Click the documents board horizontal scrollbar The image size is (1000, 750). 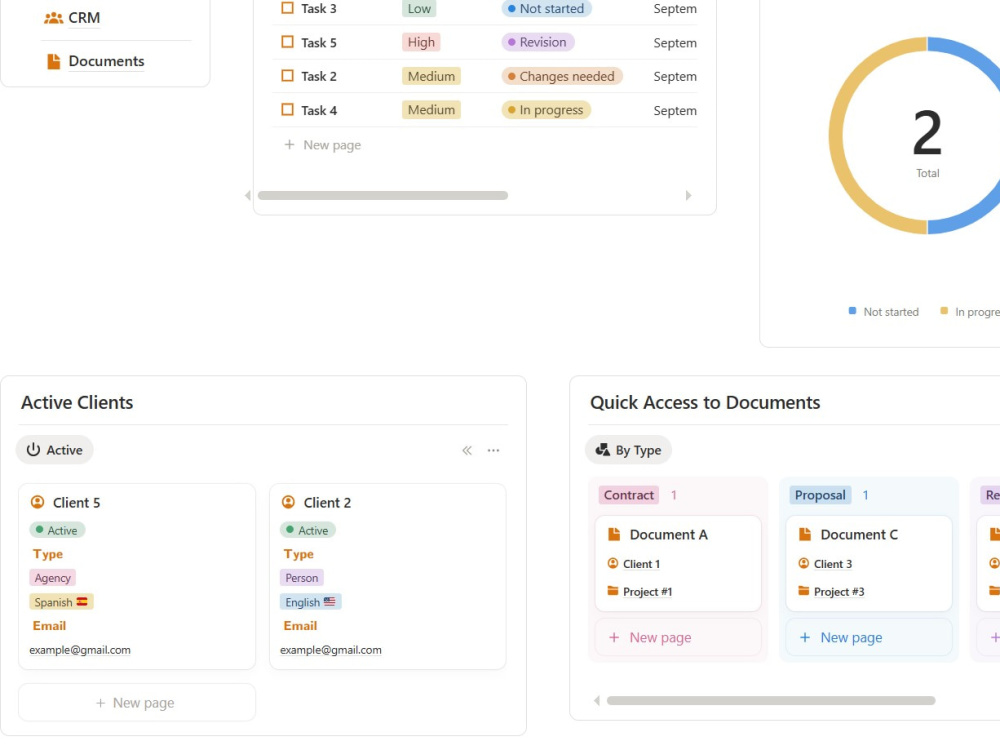(x=771, y=700)
